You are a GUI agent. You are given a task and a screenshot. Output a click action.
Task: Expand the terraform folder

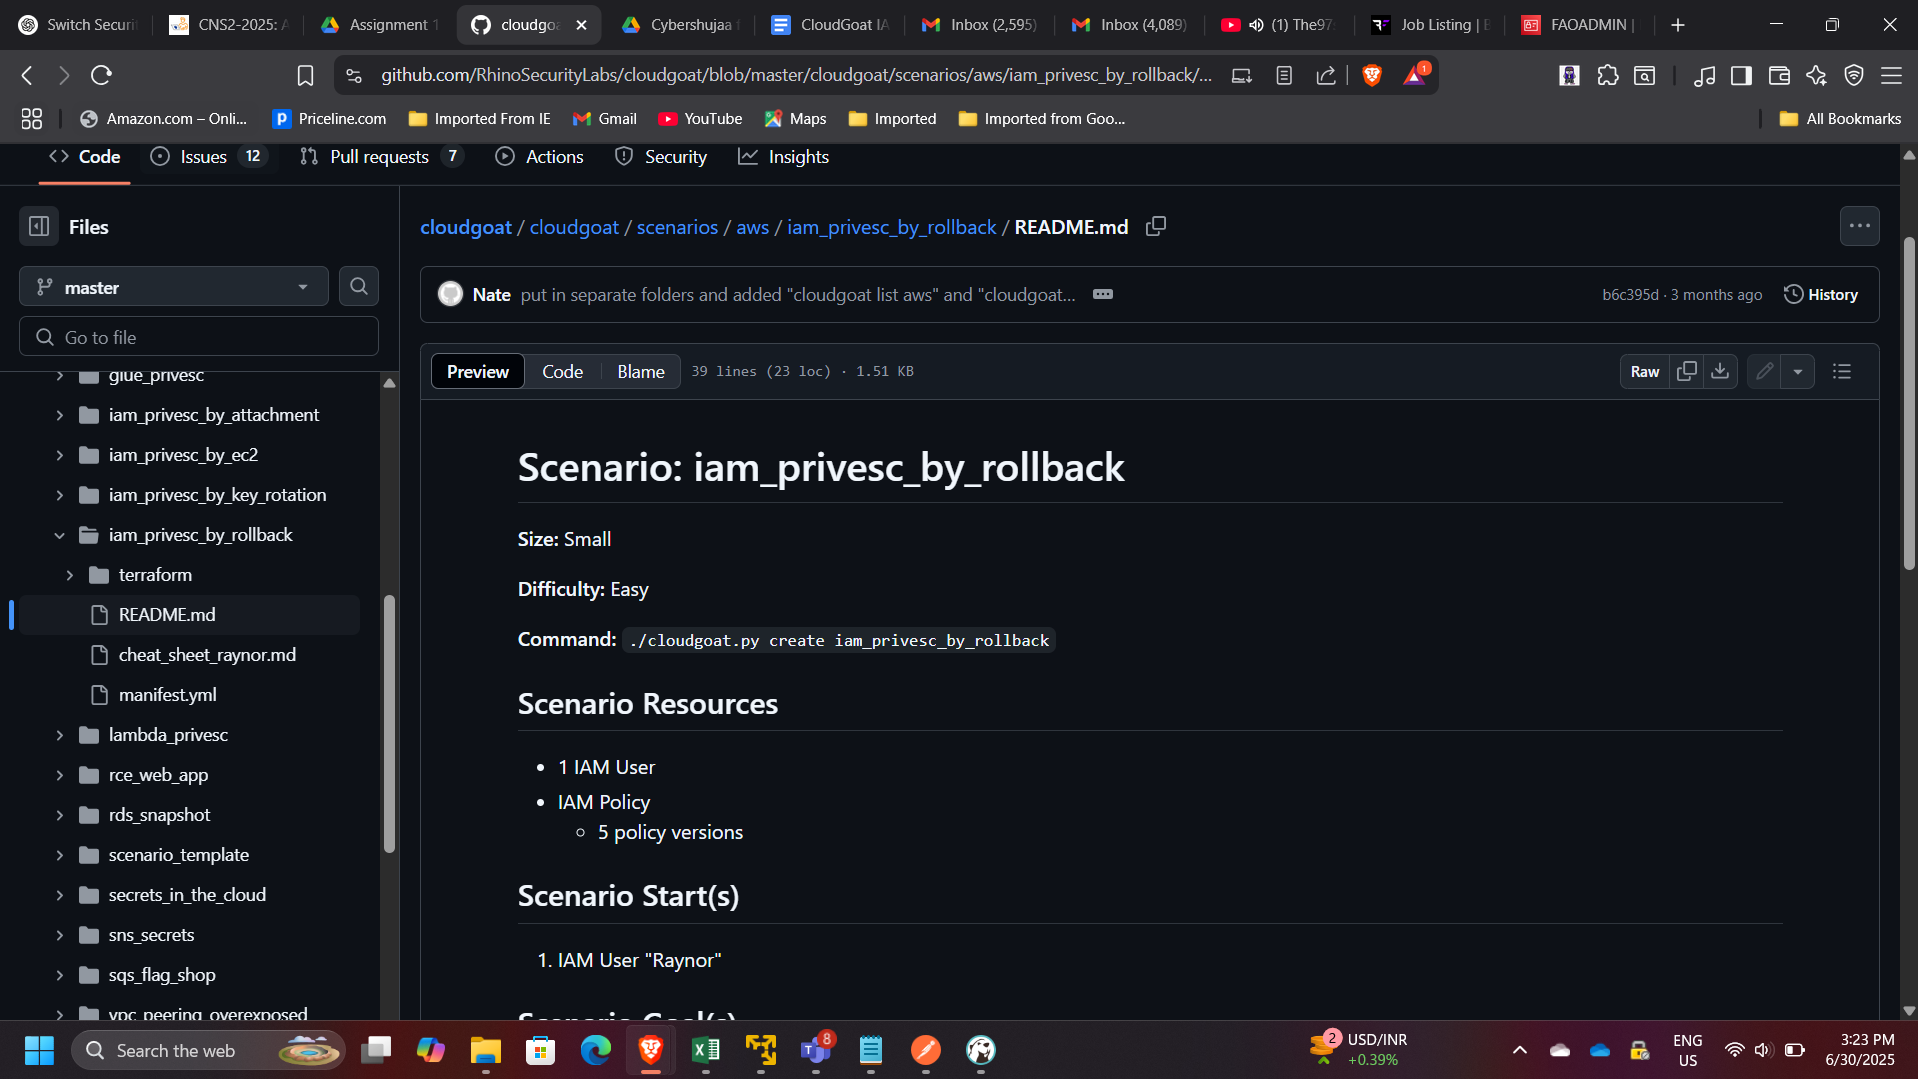[x=69, y=574]
